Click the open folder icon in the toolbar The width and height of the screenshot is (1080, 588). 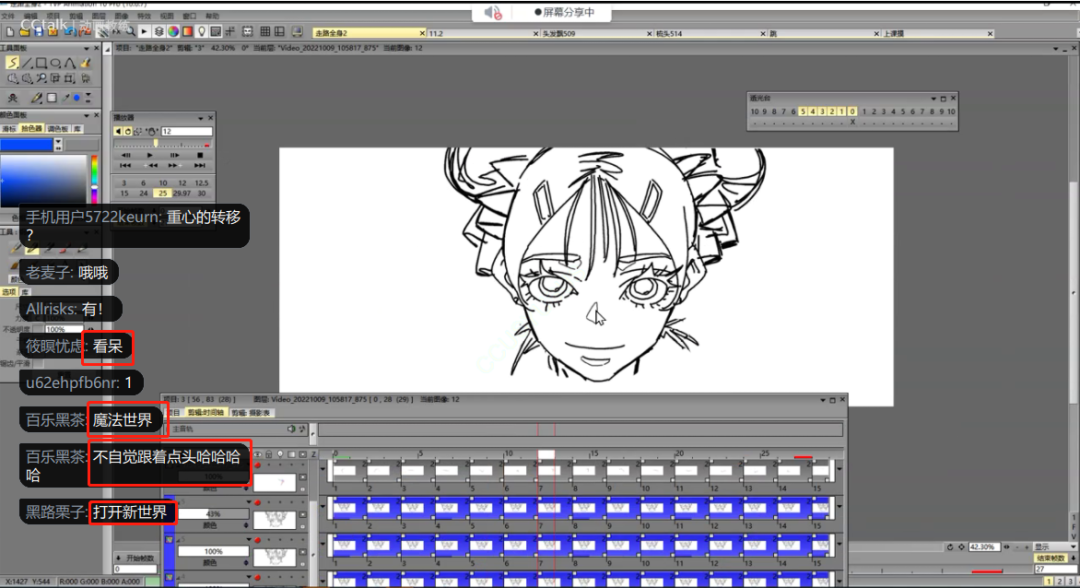tap(24, 32)
